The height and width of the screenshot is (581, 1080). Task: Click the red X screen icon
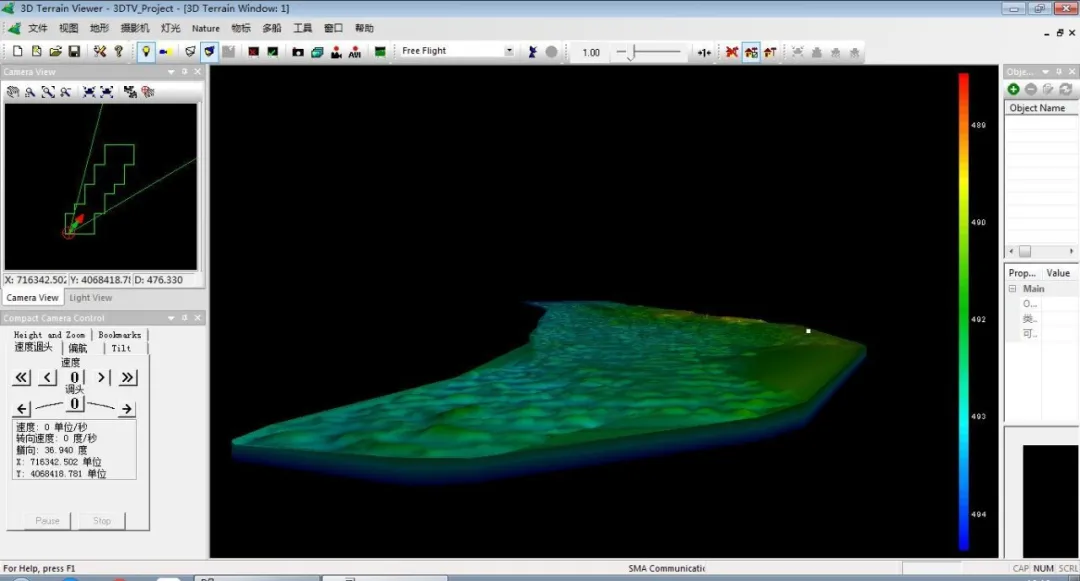pos(253,52)
